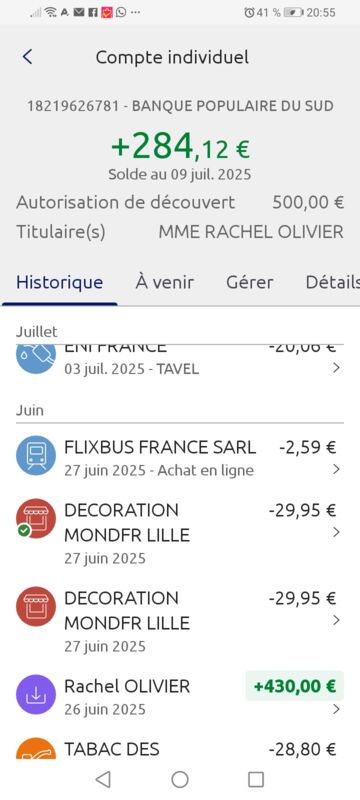Tap the second red shop icon for Decoration Mondfr
The width and height of the screenshot is (360, 800).
click(36, 607)
